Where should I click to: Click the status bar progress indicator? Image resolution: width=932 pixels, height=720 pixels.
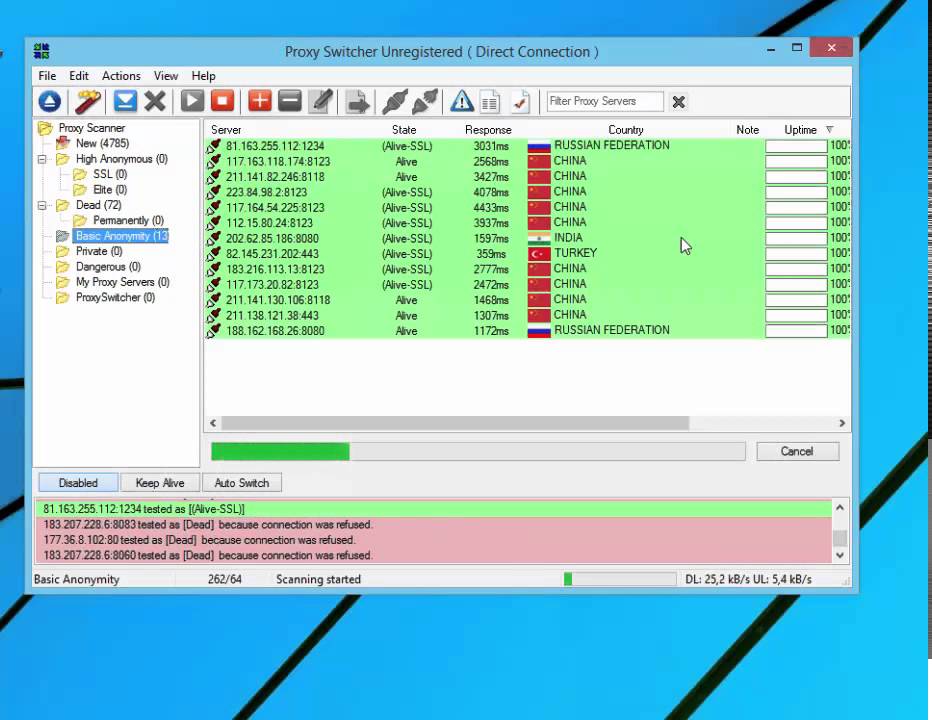[x=619, y=579]
